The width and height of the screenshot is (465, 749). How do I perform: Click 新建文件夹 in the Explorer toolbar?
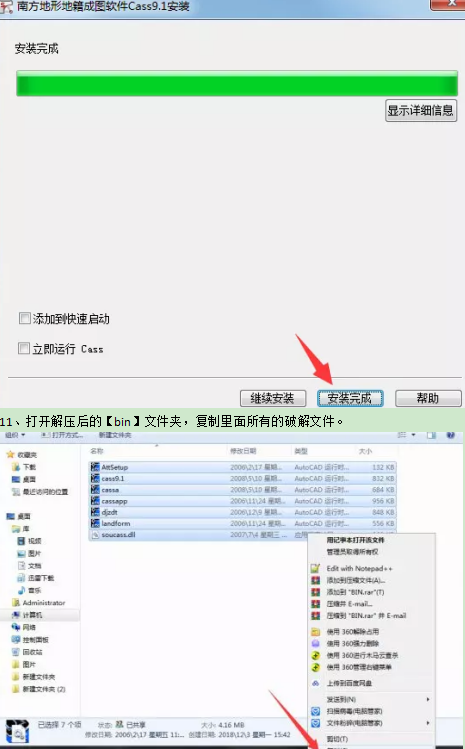point(115,435)
